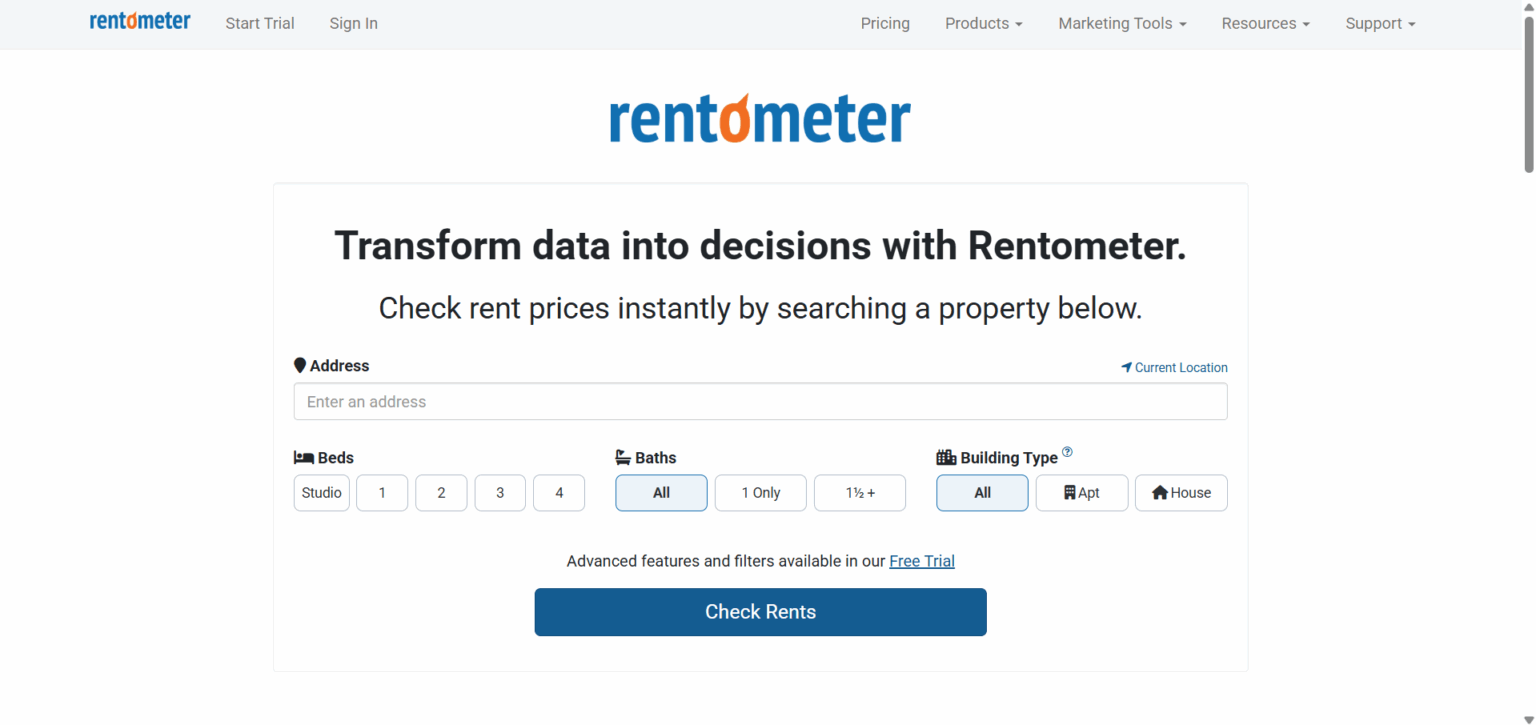
Task: Go to the Pricing page
Action: [x=884, y=23]
